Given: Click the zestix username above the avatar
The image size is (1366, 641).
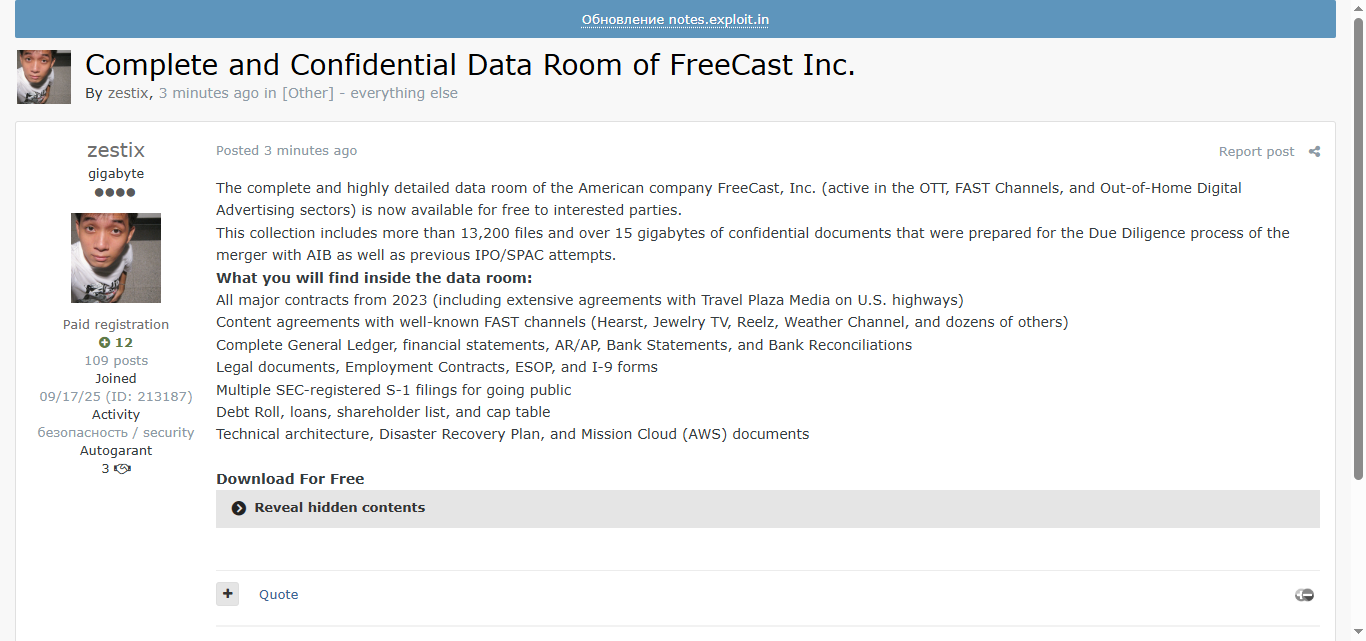Looking at the screenshot, I should tap(116, 151).
